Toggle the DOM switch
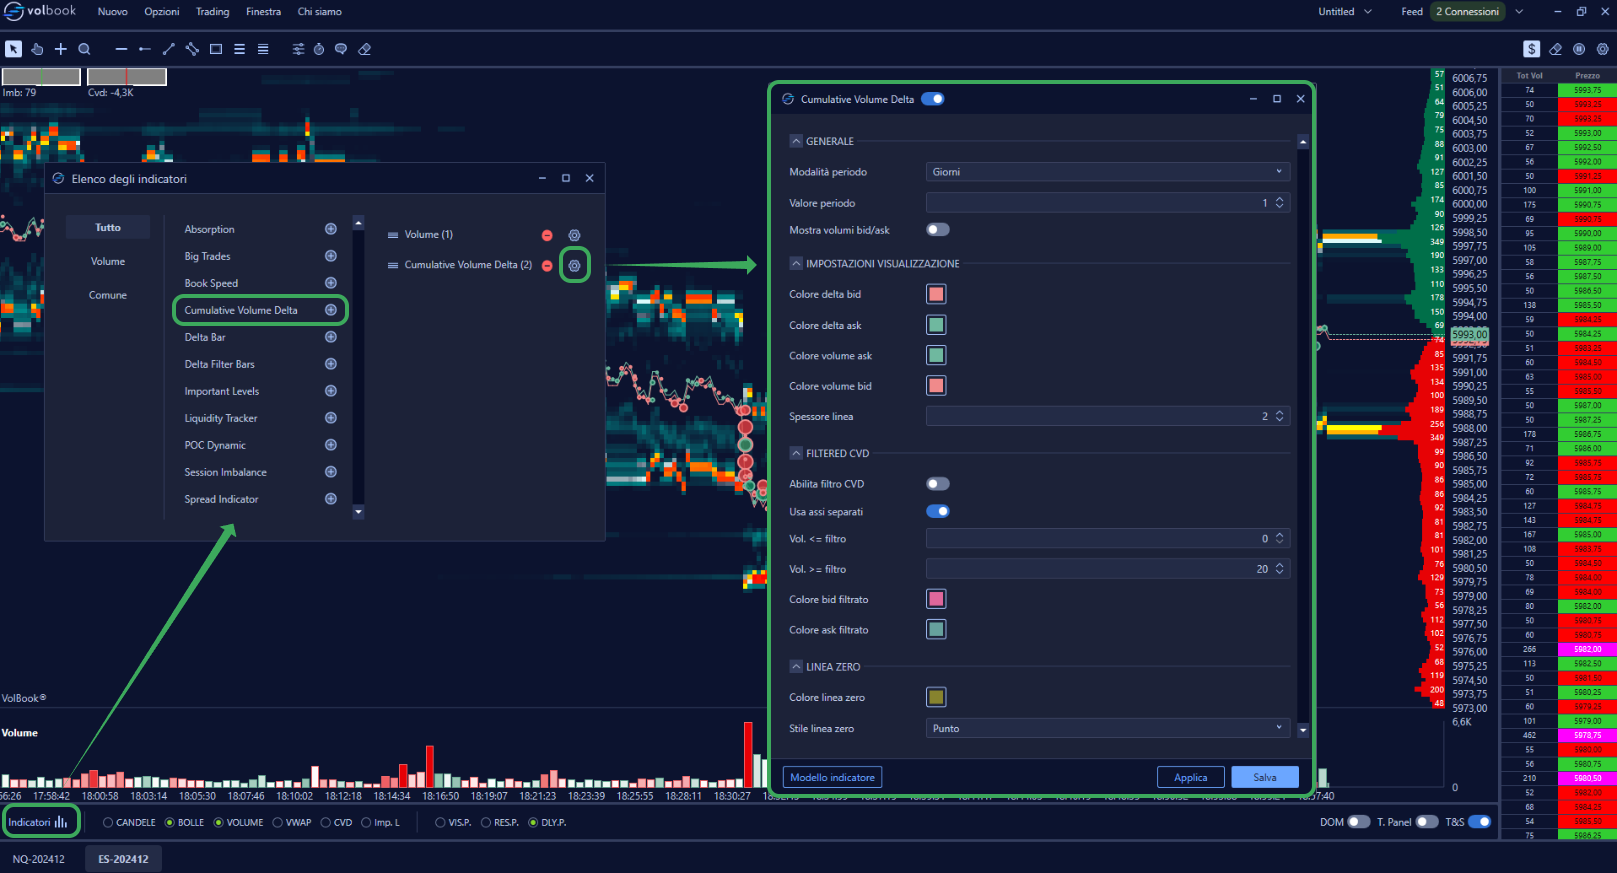This screenshot has width=1617, height=873. point(1359,822)
